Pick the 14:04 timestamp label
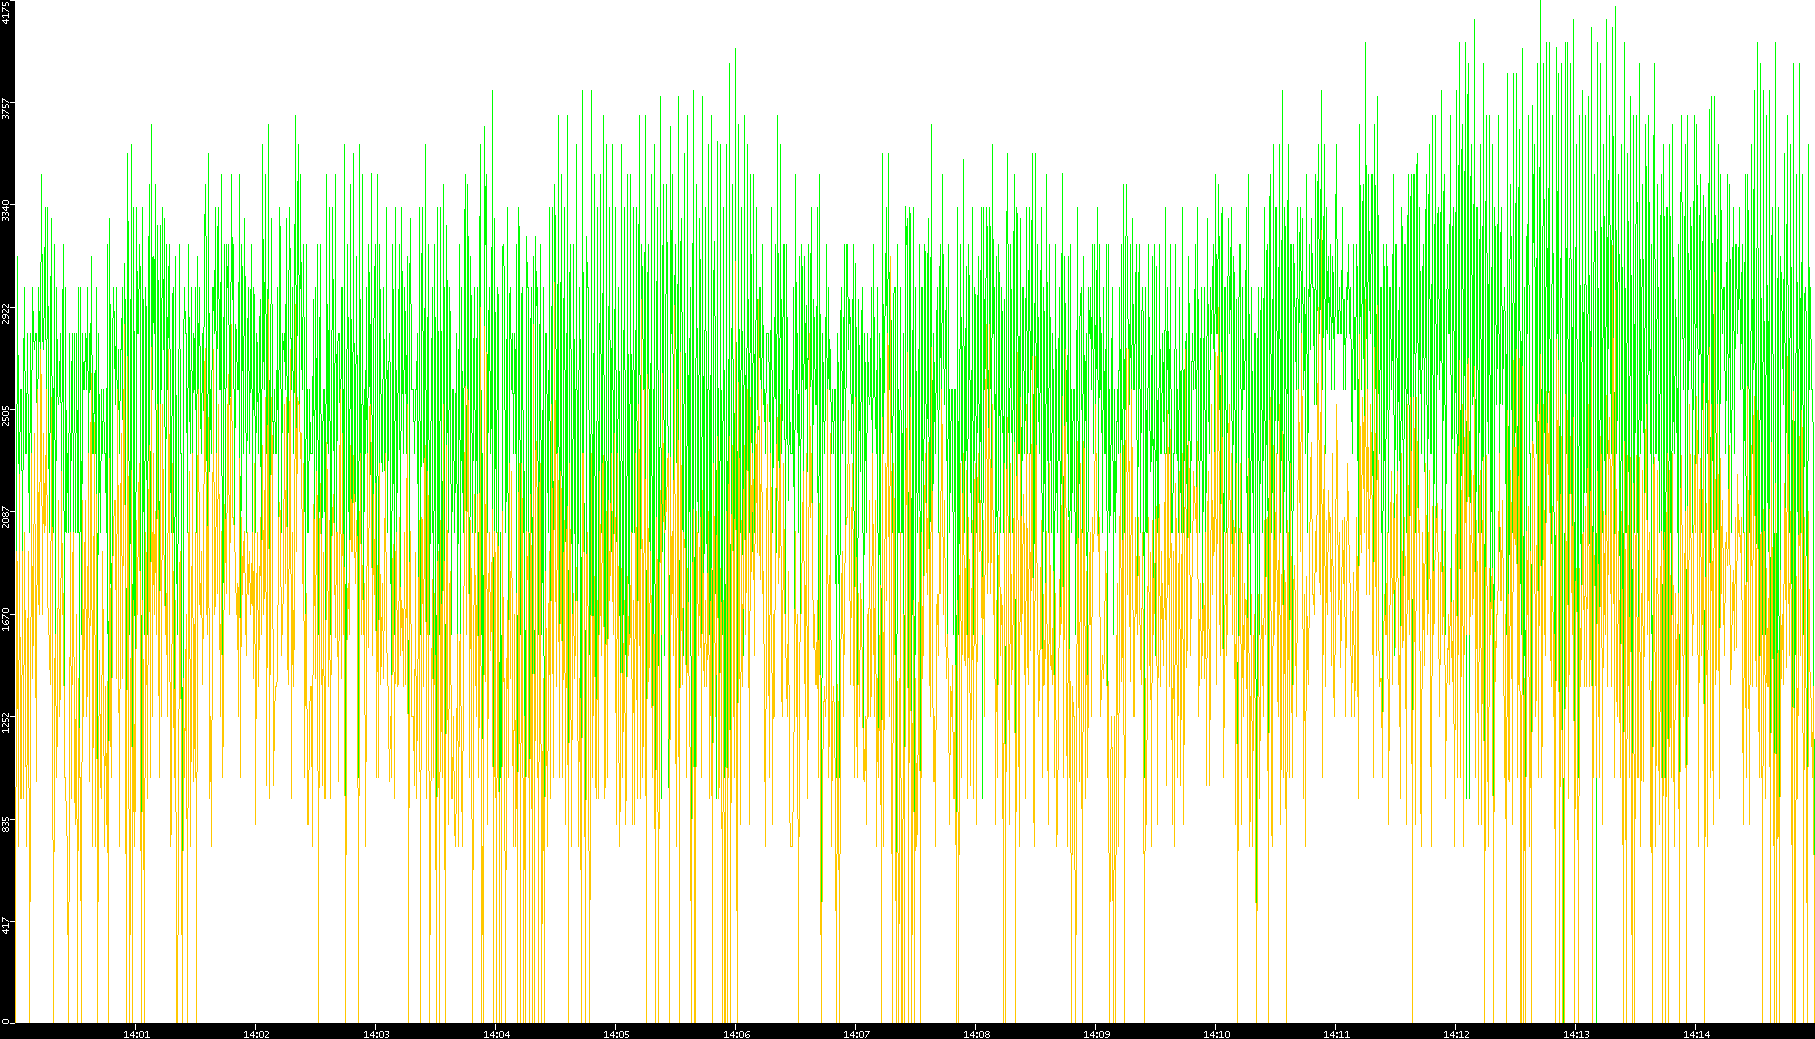The width and height of the screenshot is (1815, 1039). point(496,1033)
